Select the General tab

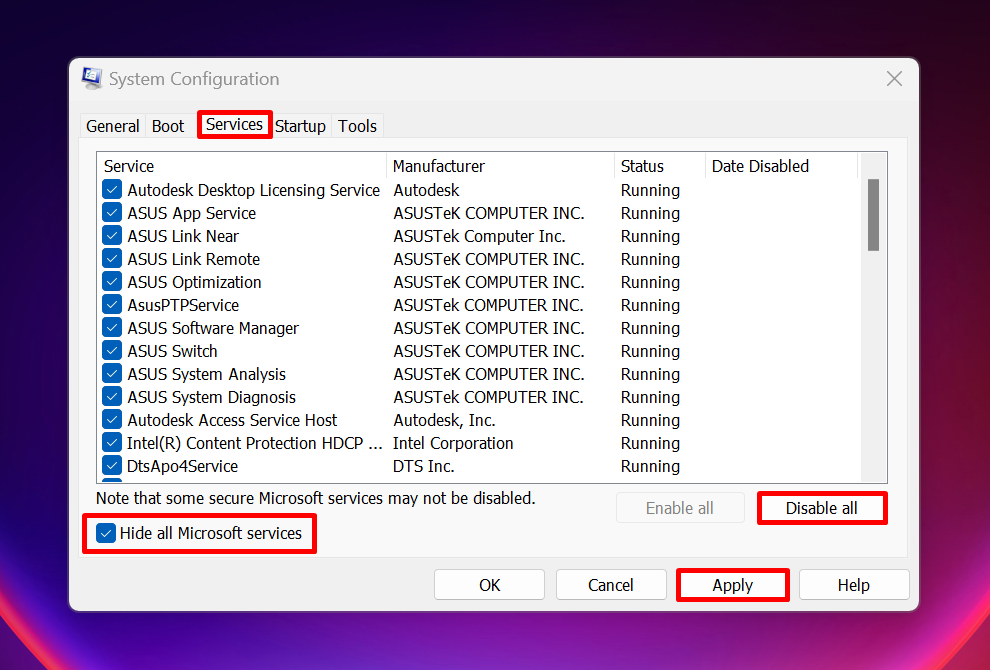point(112,125)
